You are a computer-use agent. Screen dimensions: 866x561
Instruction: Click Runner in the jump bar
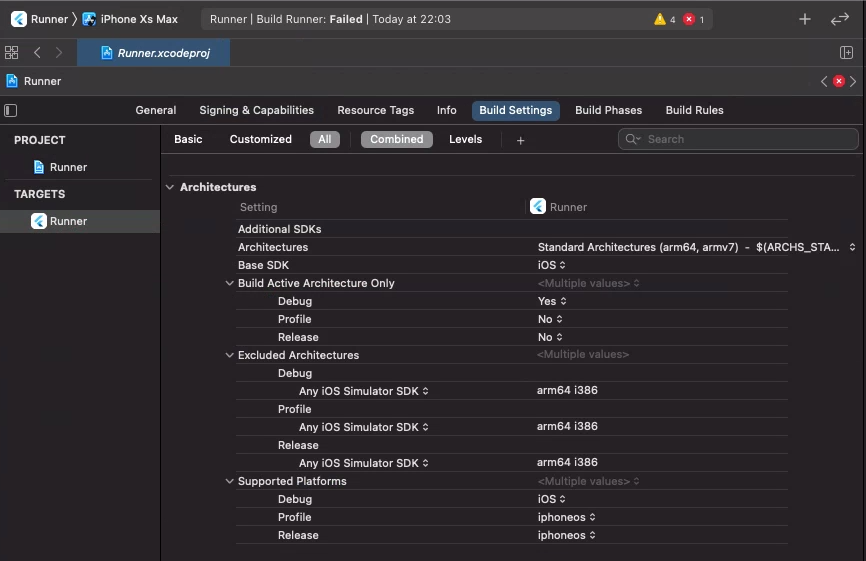point(42,81)
